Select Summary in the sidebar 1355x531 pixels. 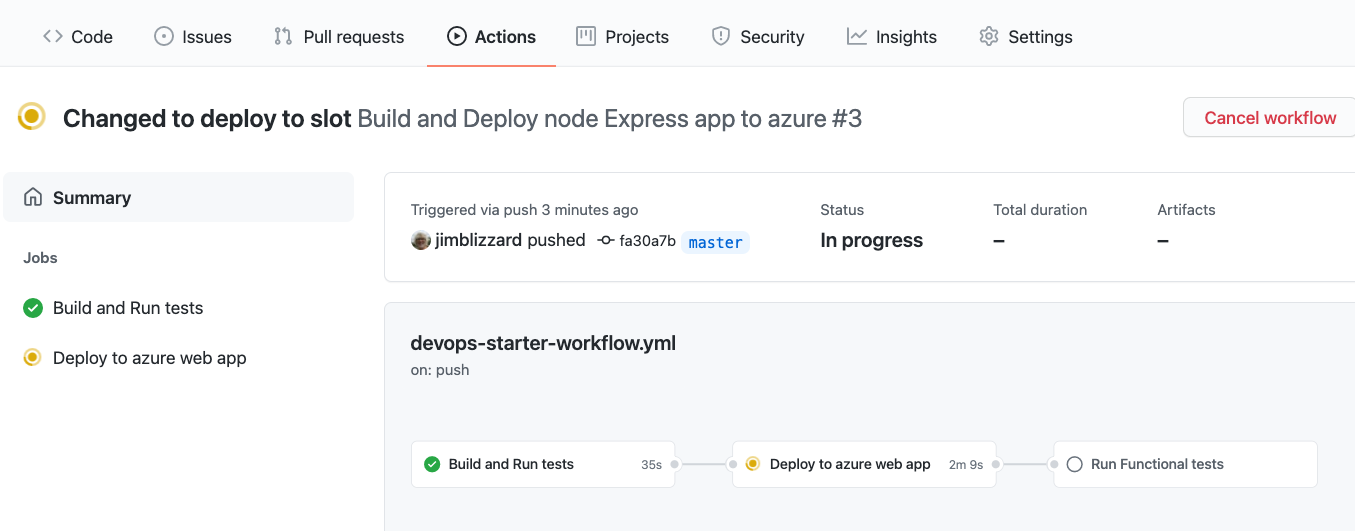(178, 197)
